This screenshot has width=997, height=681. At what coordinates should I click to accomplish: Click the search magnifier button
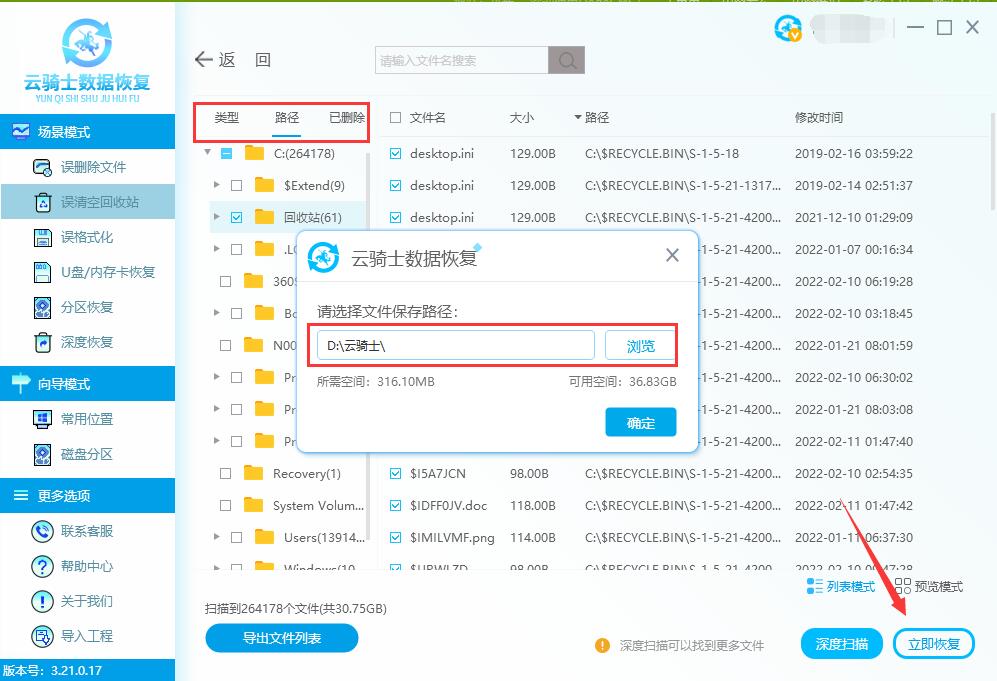[x=566, y=60]
